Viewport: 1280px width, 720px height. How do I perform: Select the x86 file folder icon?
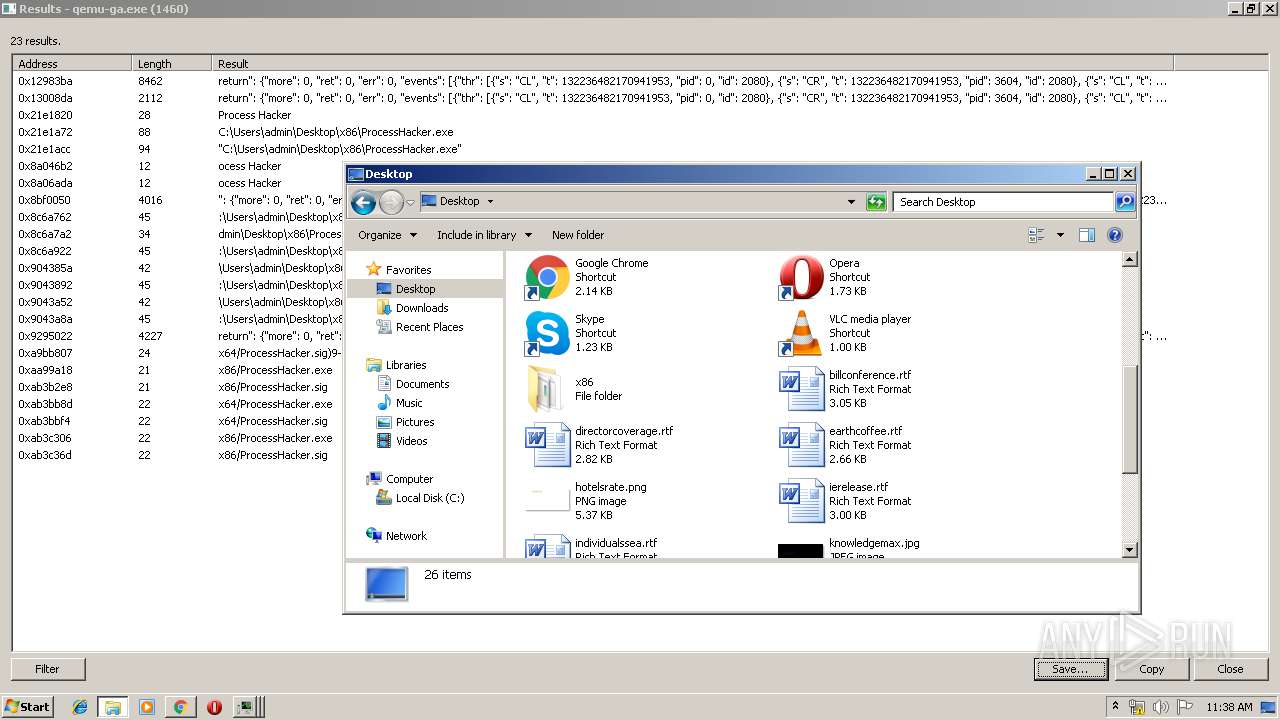tap(547, 389)
